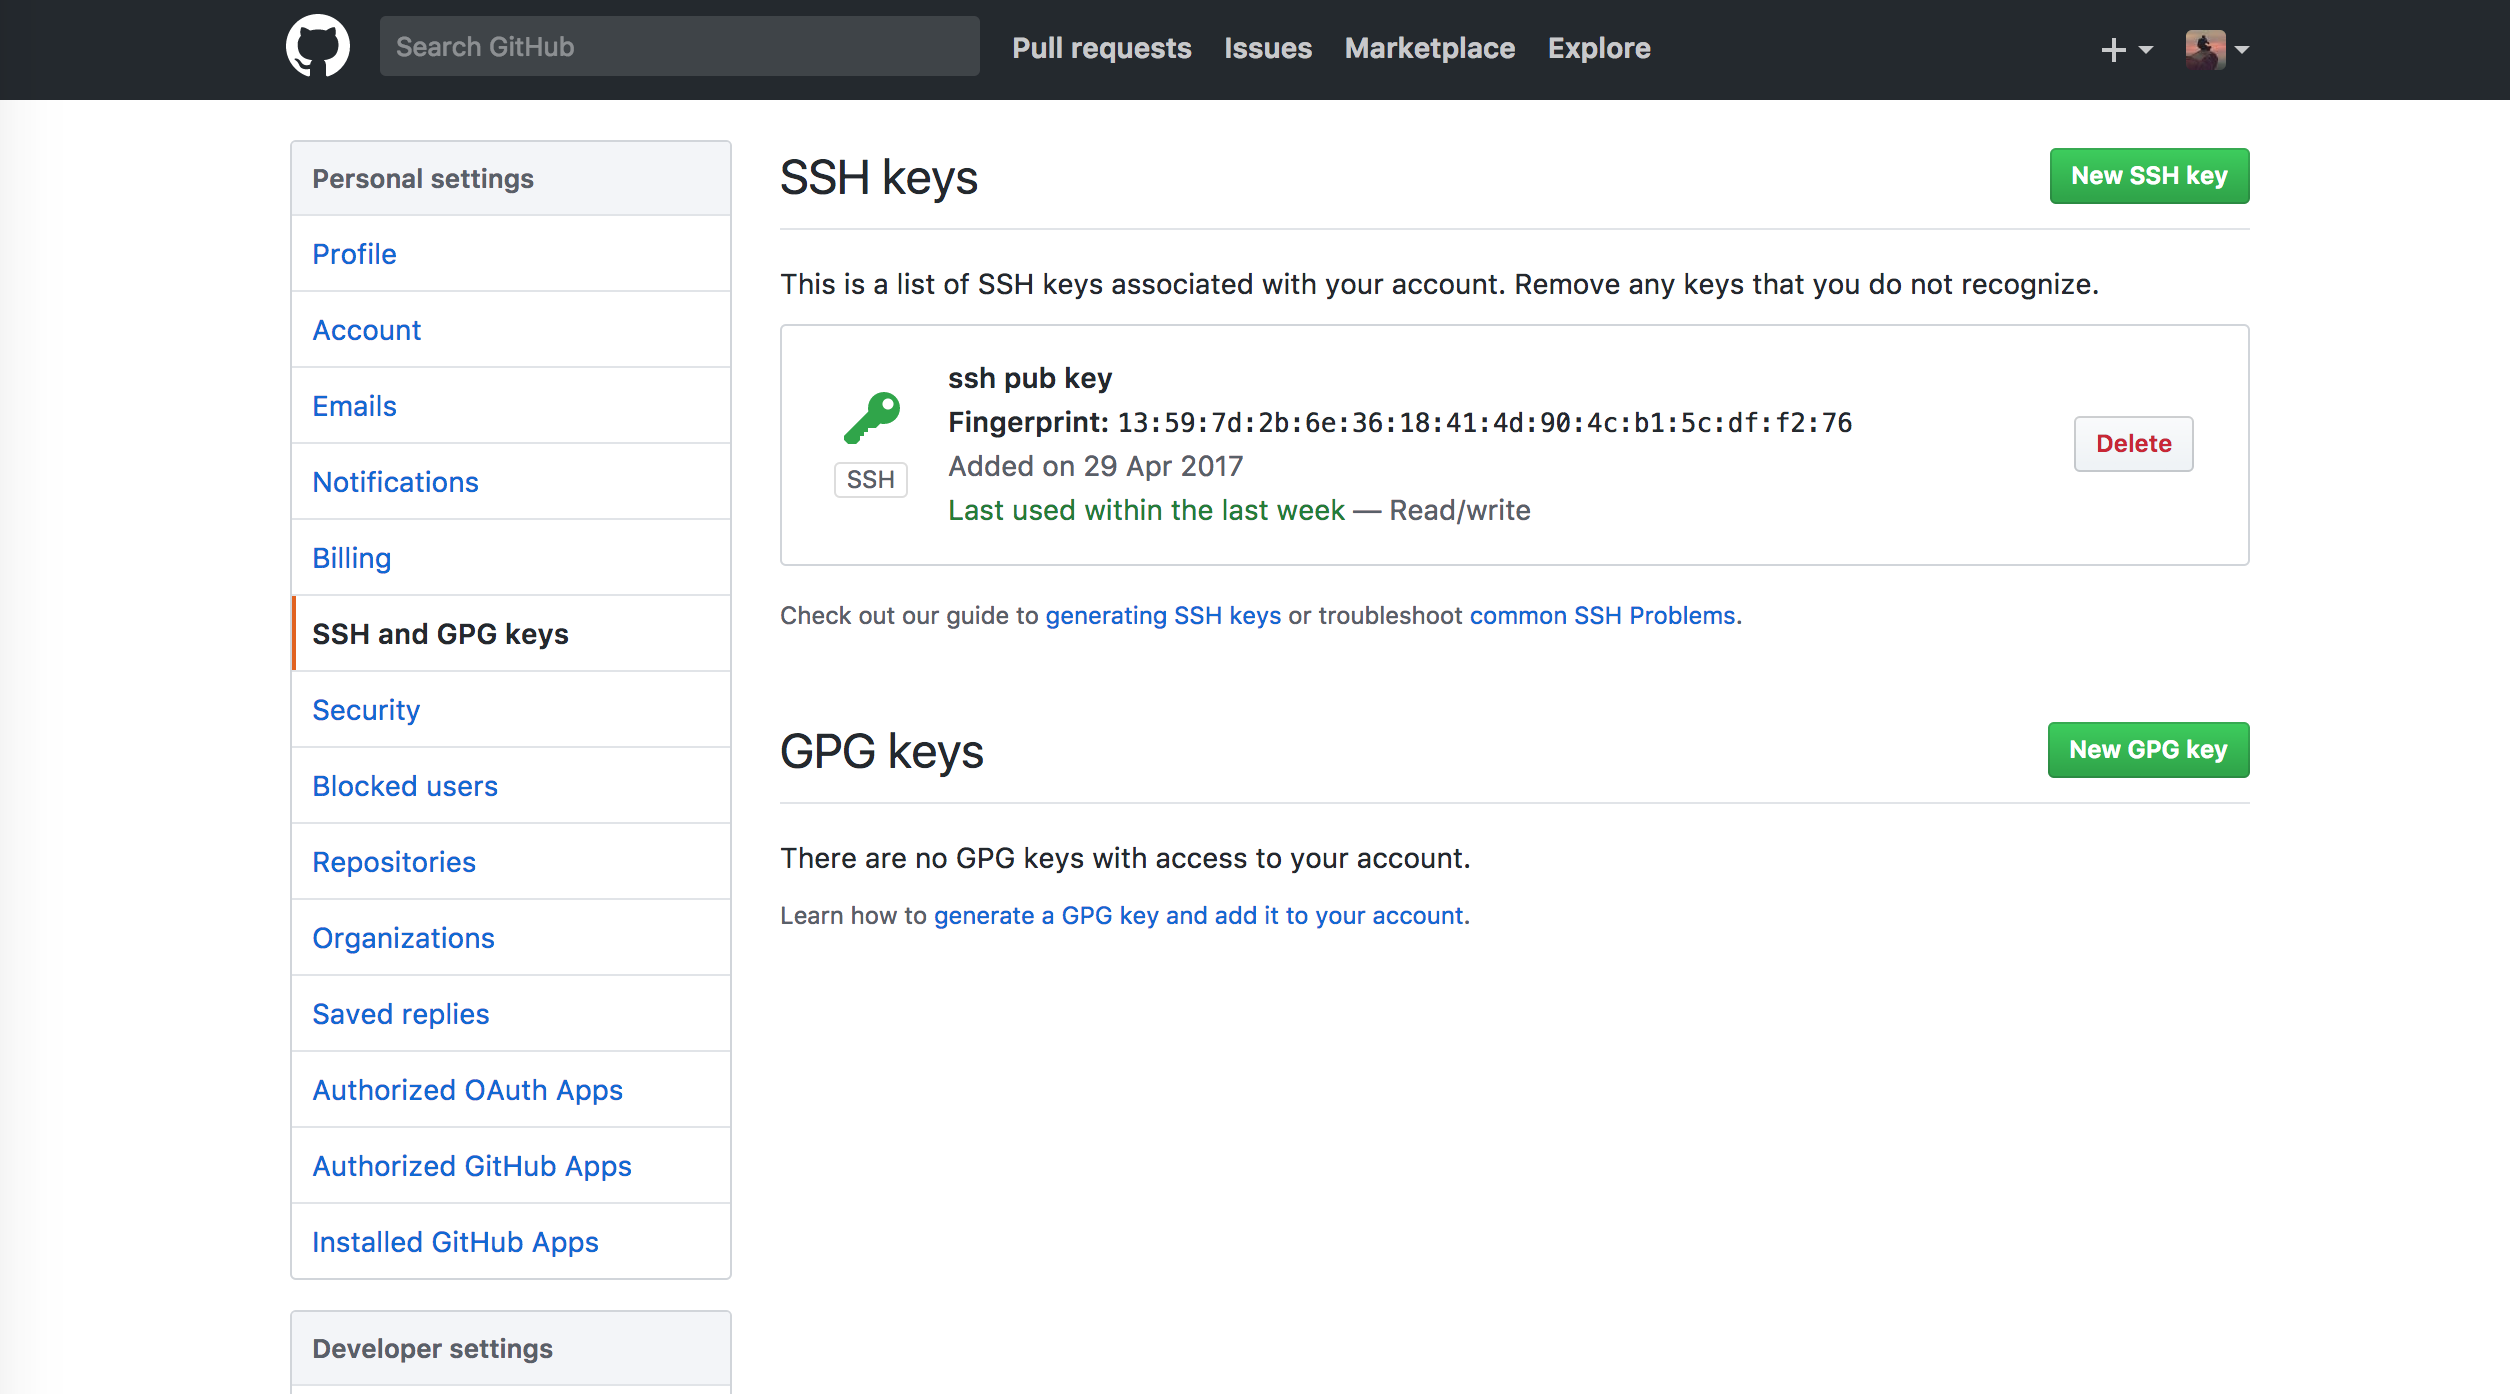Screen dimensions: 2510x1394
Task: Delete the ssh pub key
Action: (2133, 444)
